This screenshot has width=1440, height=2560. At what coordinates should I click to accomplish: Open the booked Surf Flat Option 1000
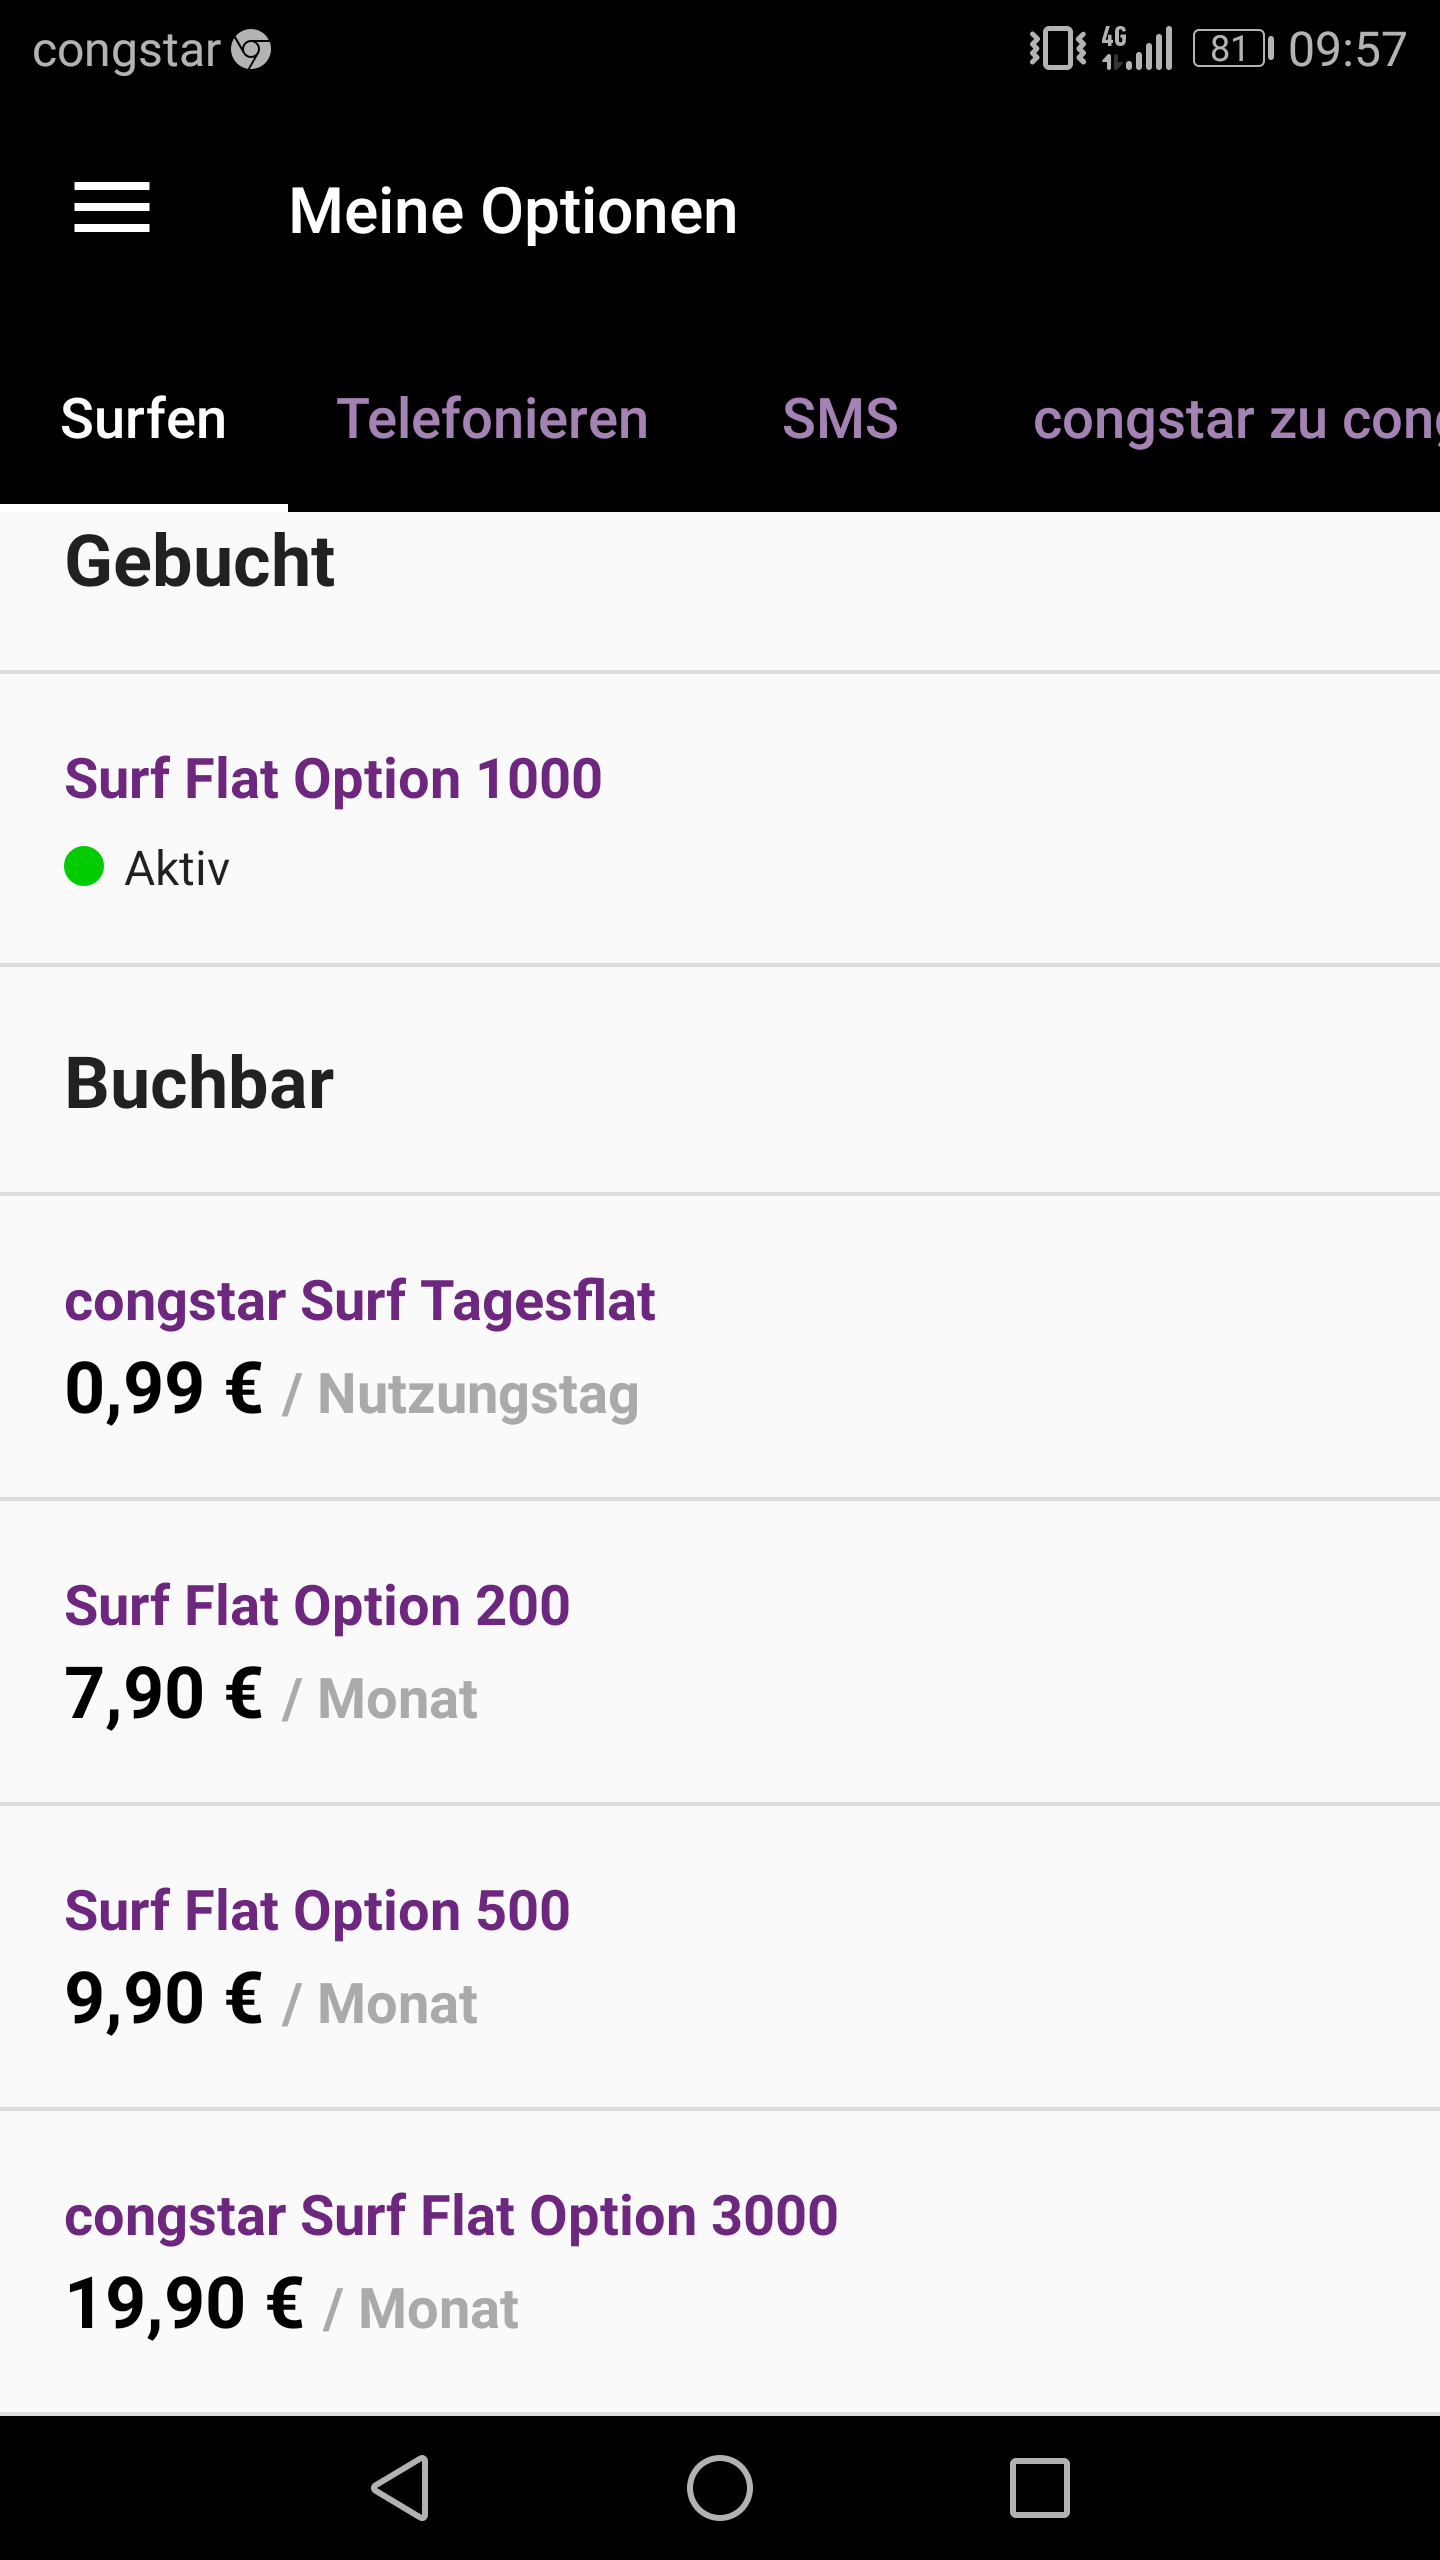point(333,779)
